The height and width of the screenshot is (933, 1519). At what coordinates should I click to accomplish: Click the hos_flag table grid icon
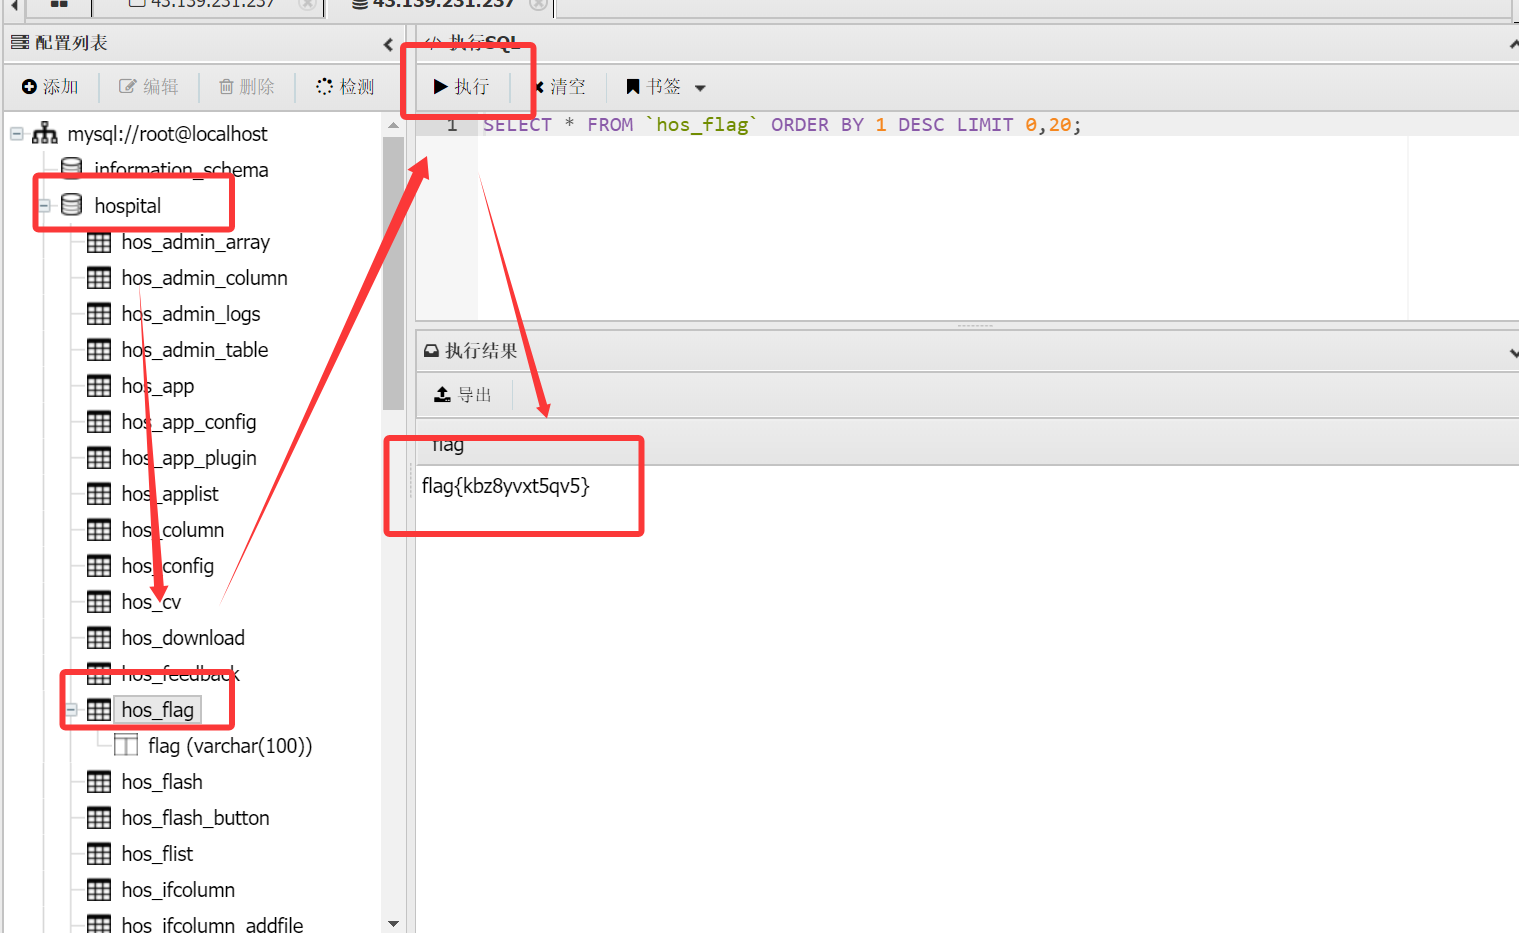[x=99, y=710]
